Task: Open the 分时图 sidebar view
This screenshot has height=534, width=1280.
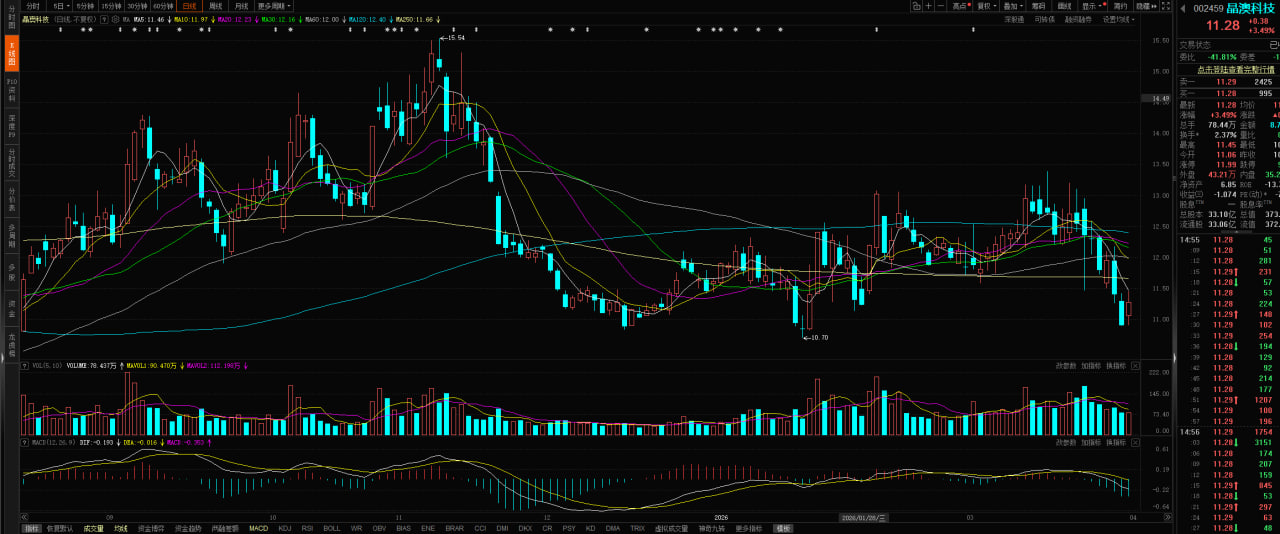Action: pyautogui.click(x=12, y=17)
